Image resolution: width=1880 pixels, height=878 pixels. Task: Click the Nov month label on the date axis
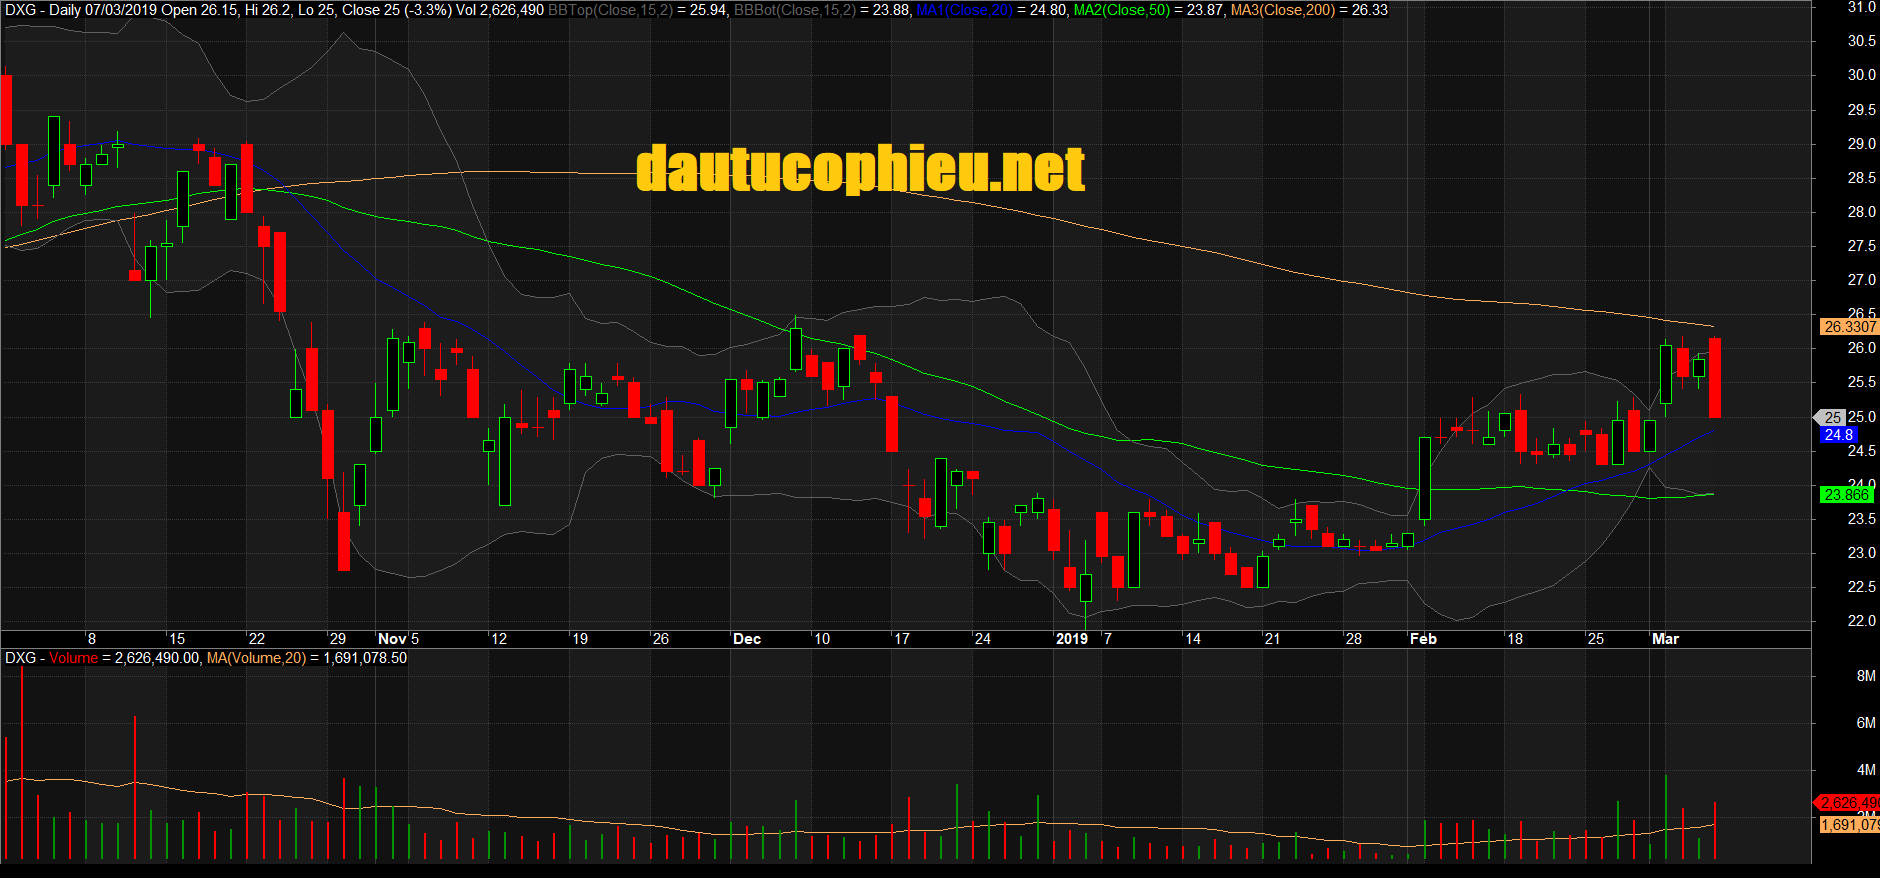click(392, 639)
